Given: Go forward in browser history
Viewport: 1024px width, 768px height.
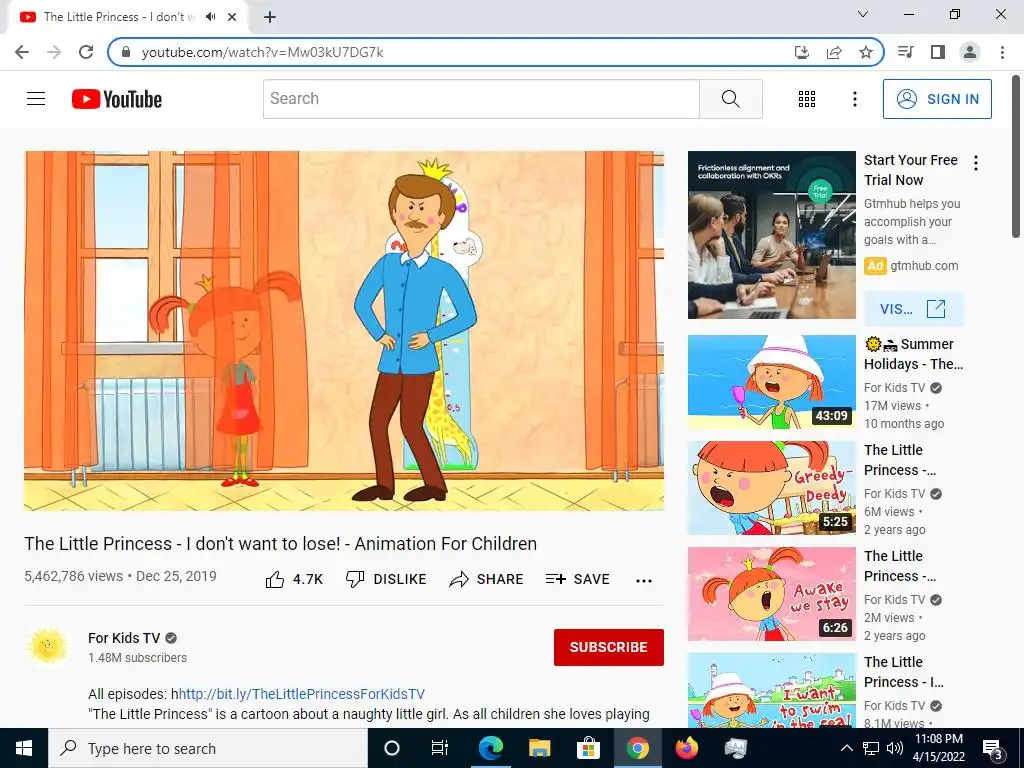Looking at the screenshot, I should [x=54, y=52].
